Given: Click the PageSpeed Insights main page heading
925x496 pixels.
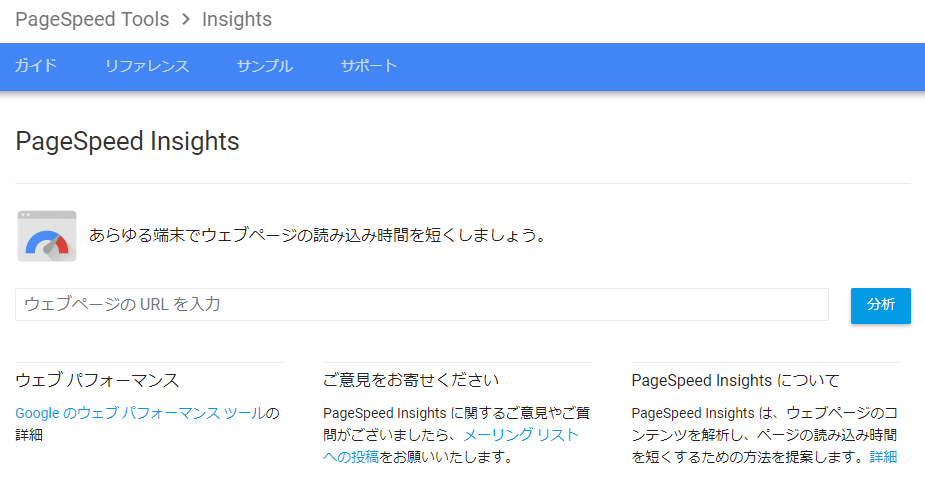Looking at the screenshot, I should [128, 141].
